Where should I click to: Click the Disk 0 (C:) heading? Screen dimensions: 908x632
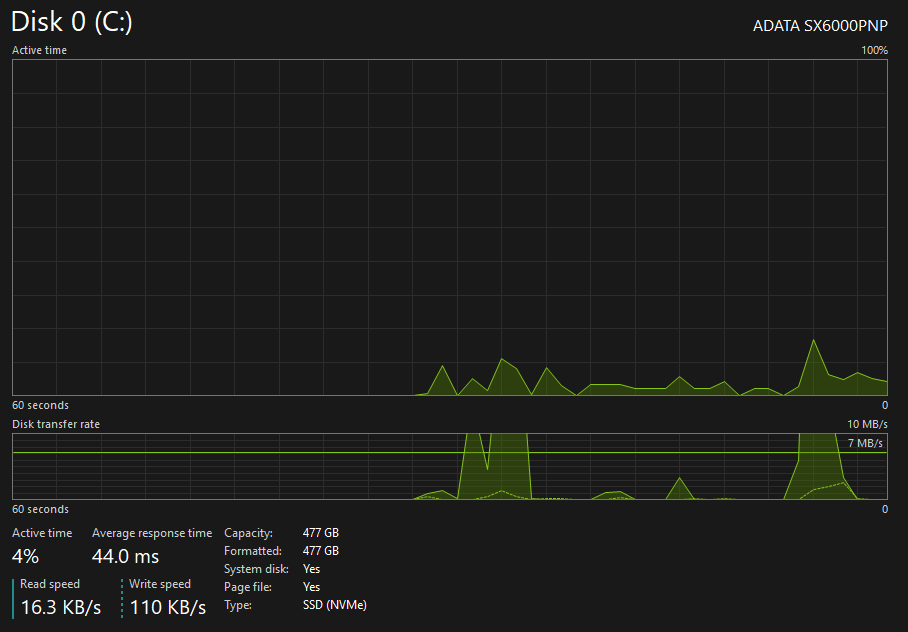point(72,22)
